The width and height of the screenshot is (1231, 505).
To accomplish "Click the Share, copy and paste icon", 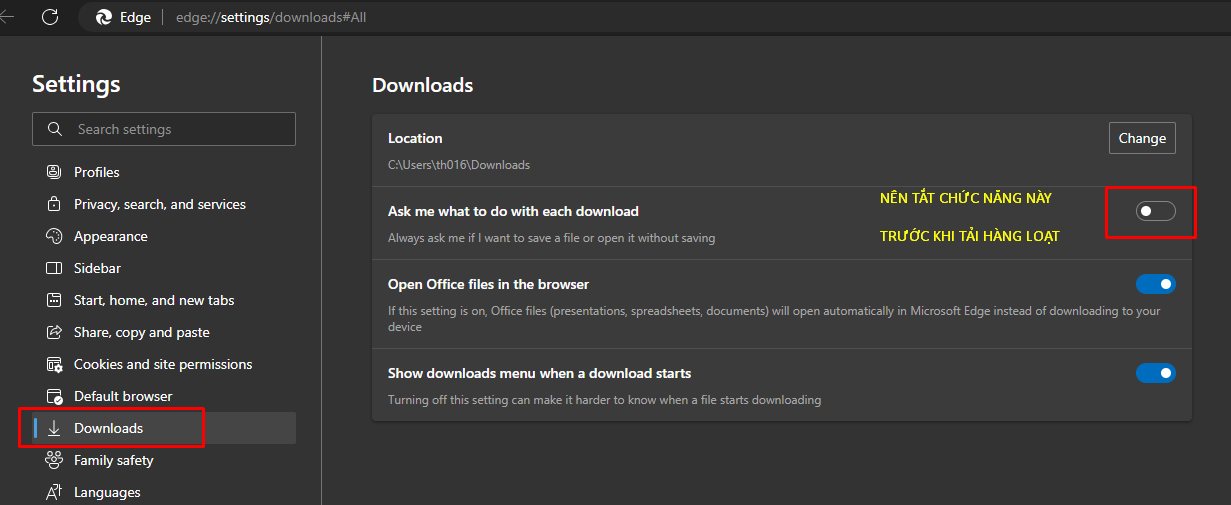I will [54, 332].
